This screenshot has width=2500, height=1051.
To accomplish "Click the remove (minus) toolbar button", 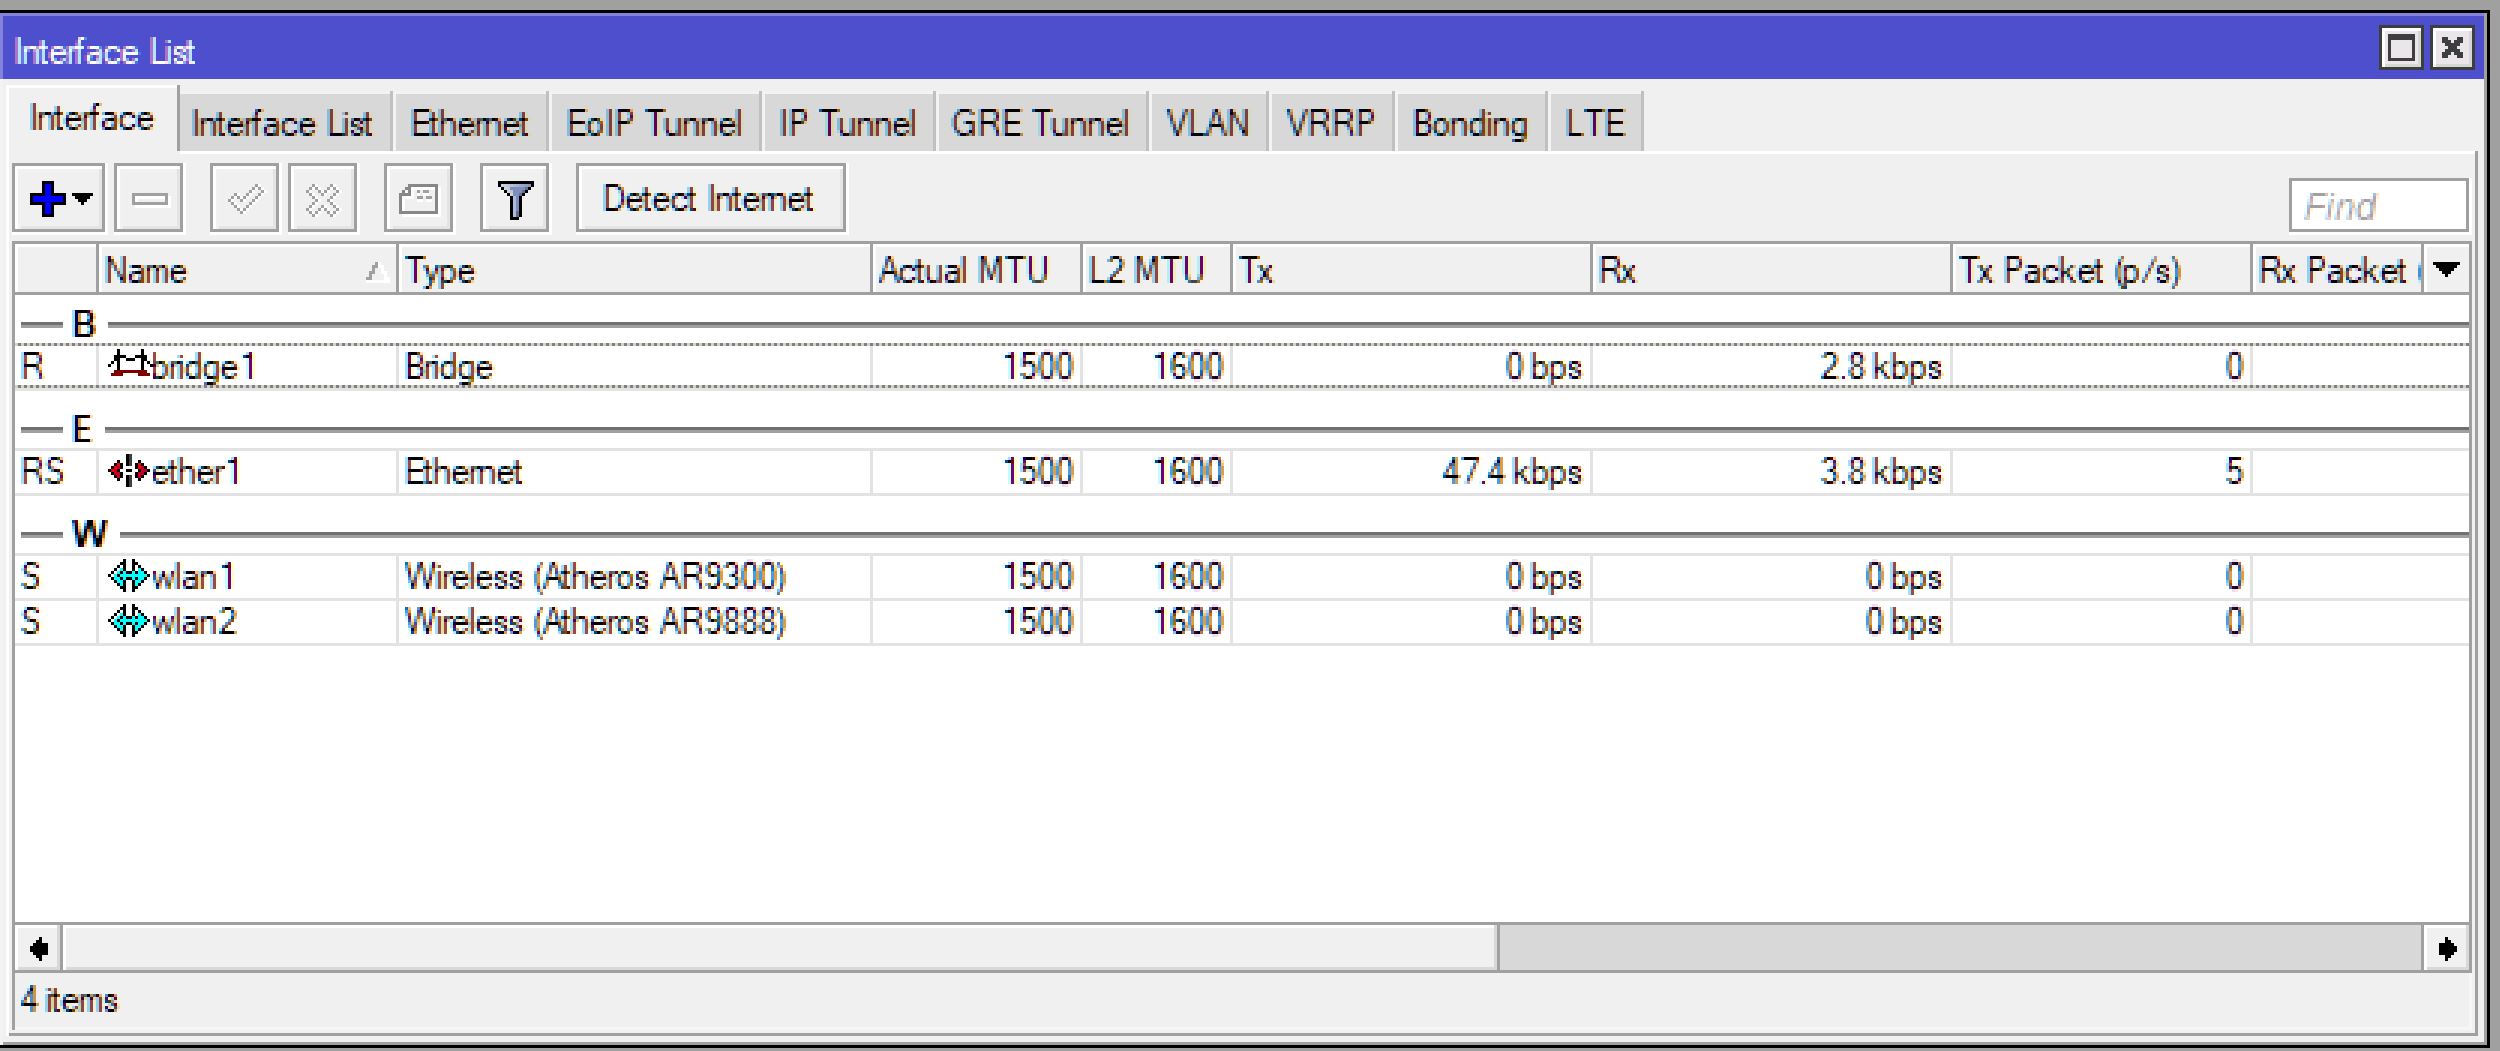I will pos(149,199).
